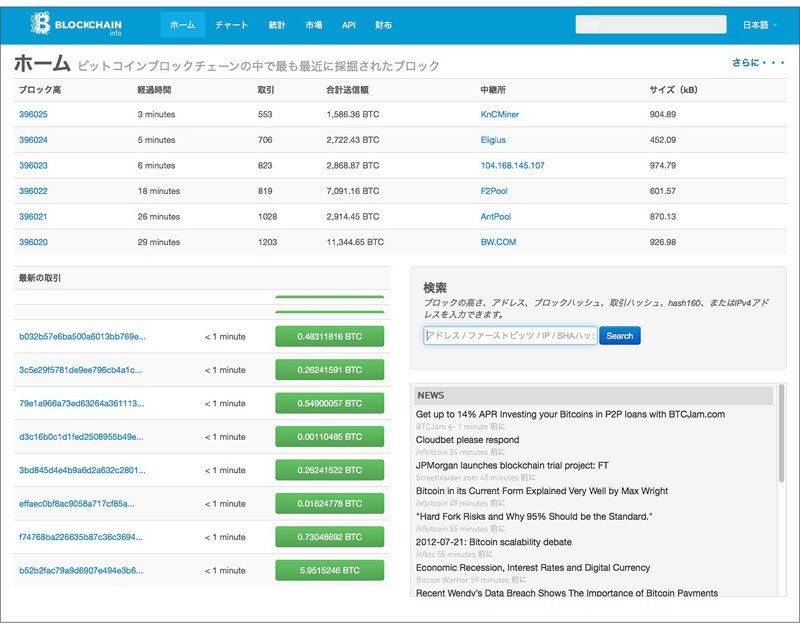Open the BW.COM relay link
Viewport: 800px width, 639px height.
click(498, 242)
